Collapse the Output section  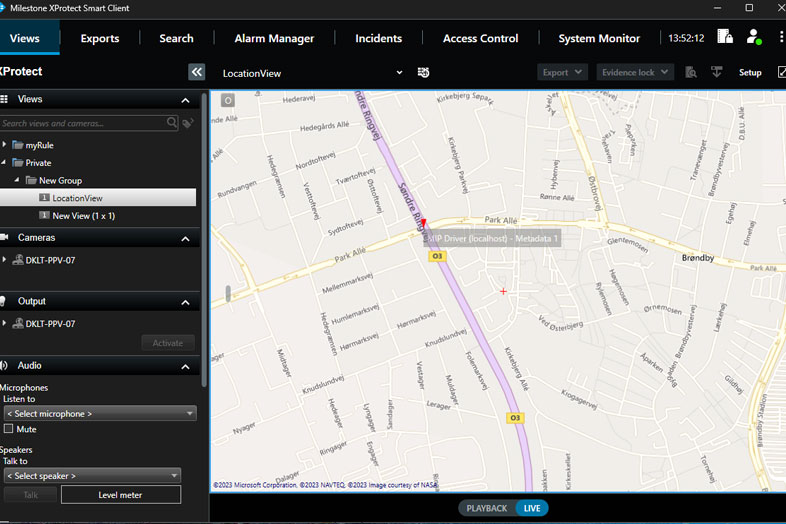click(185, 302)
